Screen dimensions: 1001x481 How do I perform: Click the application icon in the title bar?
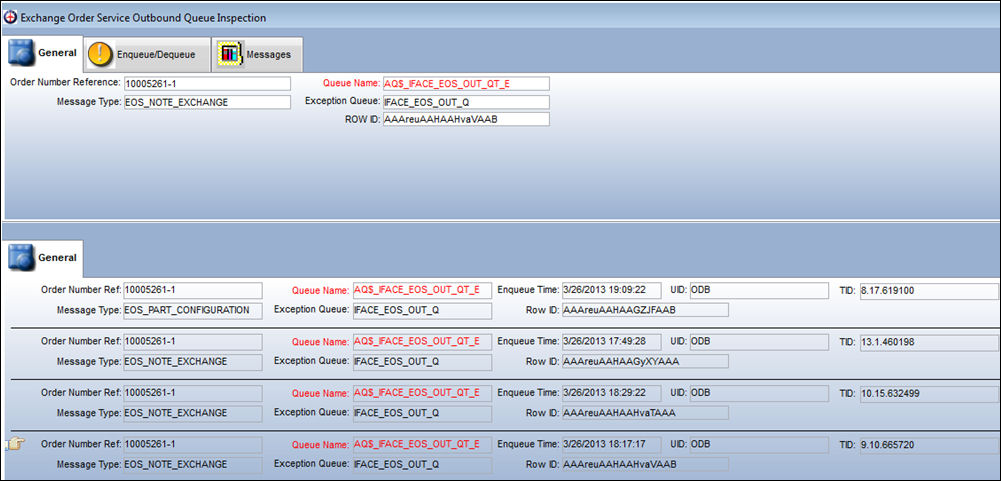point(10,18)
